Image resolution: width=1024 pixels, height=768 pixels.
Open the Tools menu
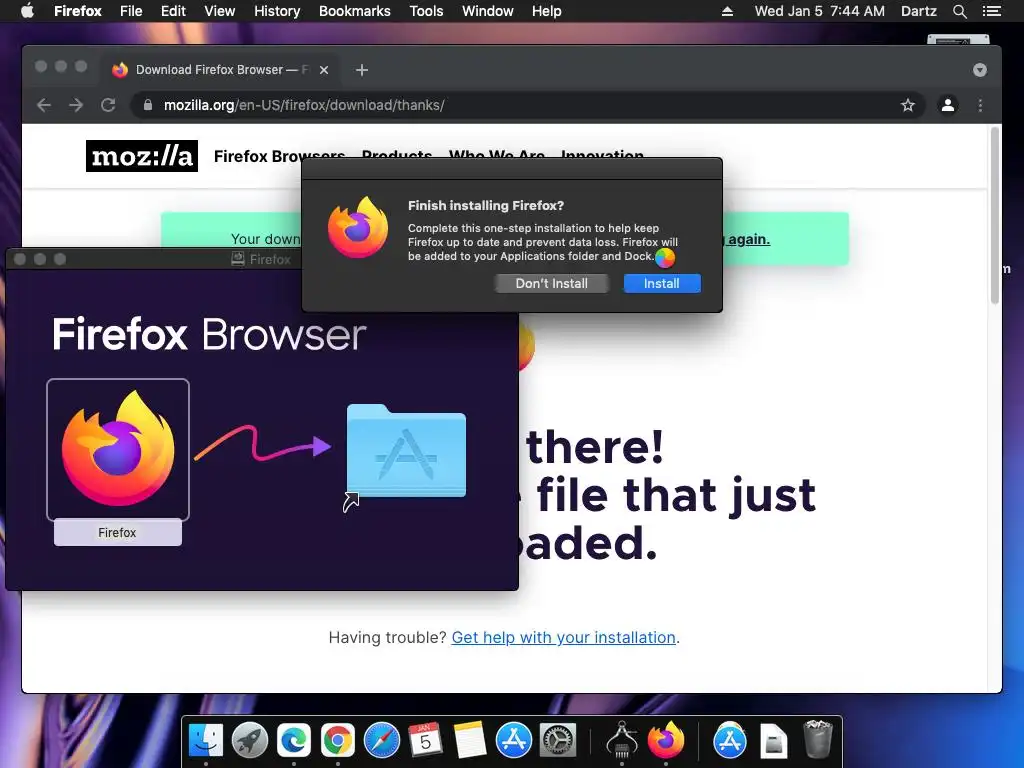426,11
